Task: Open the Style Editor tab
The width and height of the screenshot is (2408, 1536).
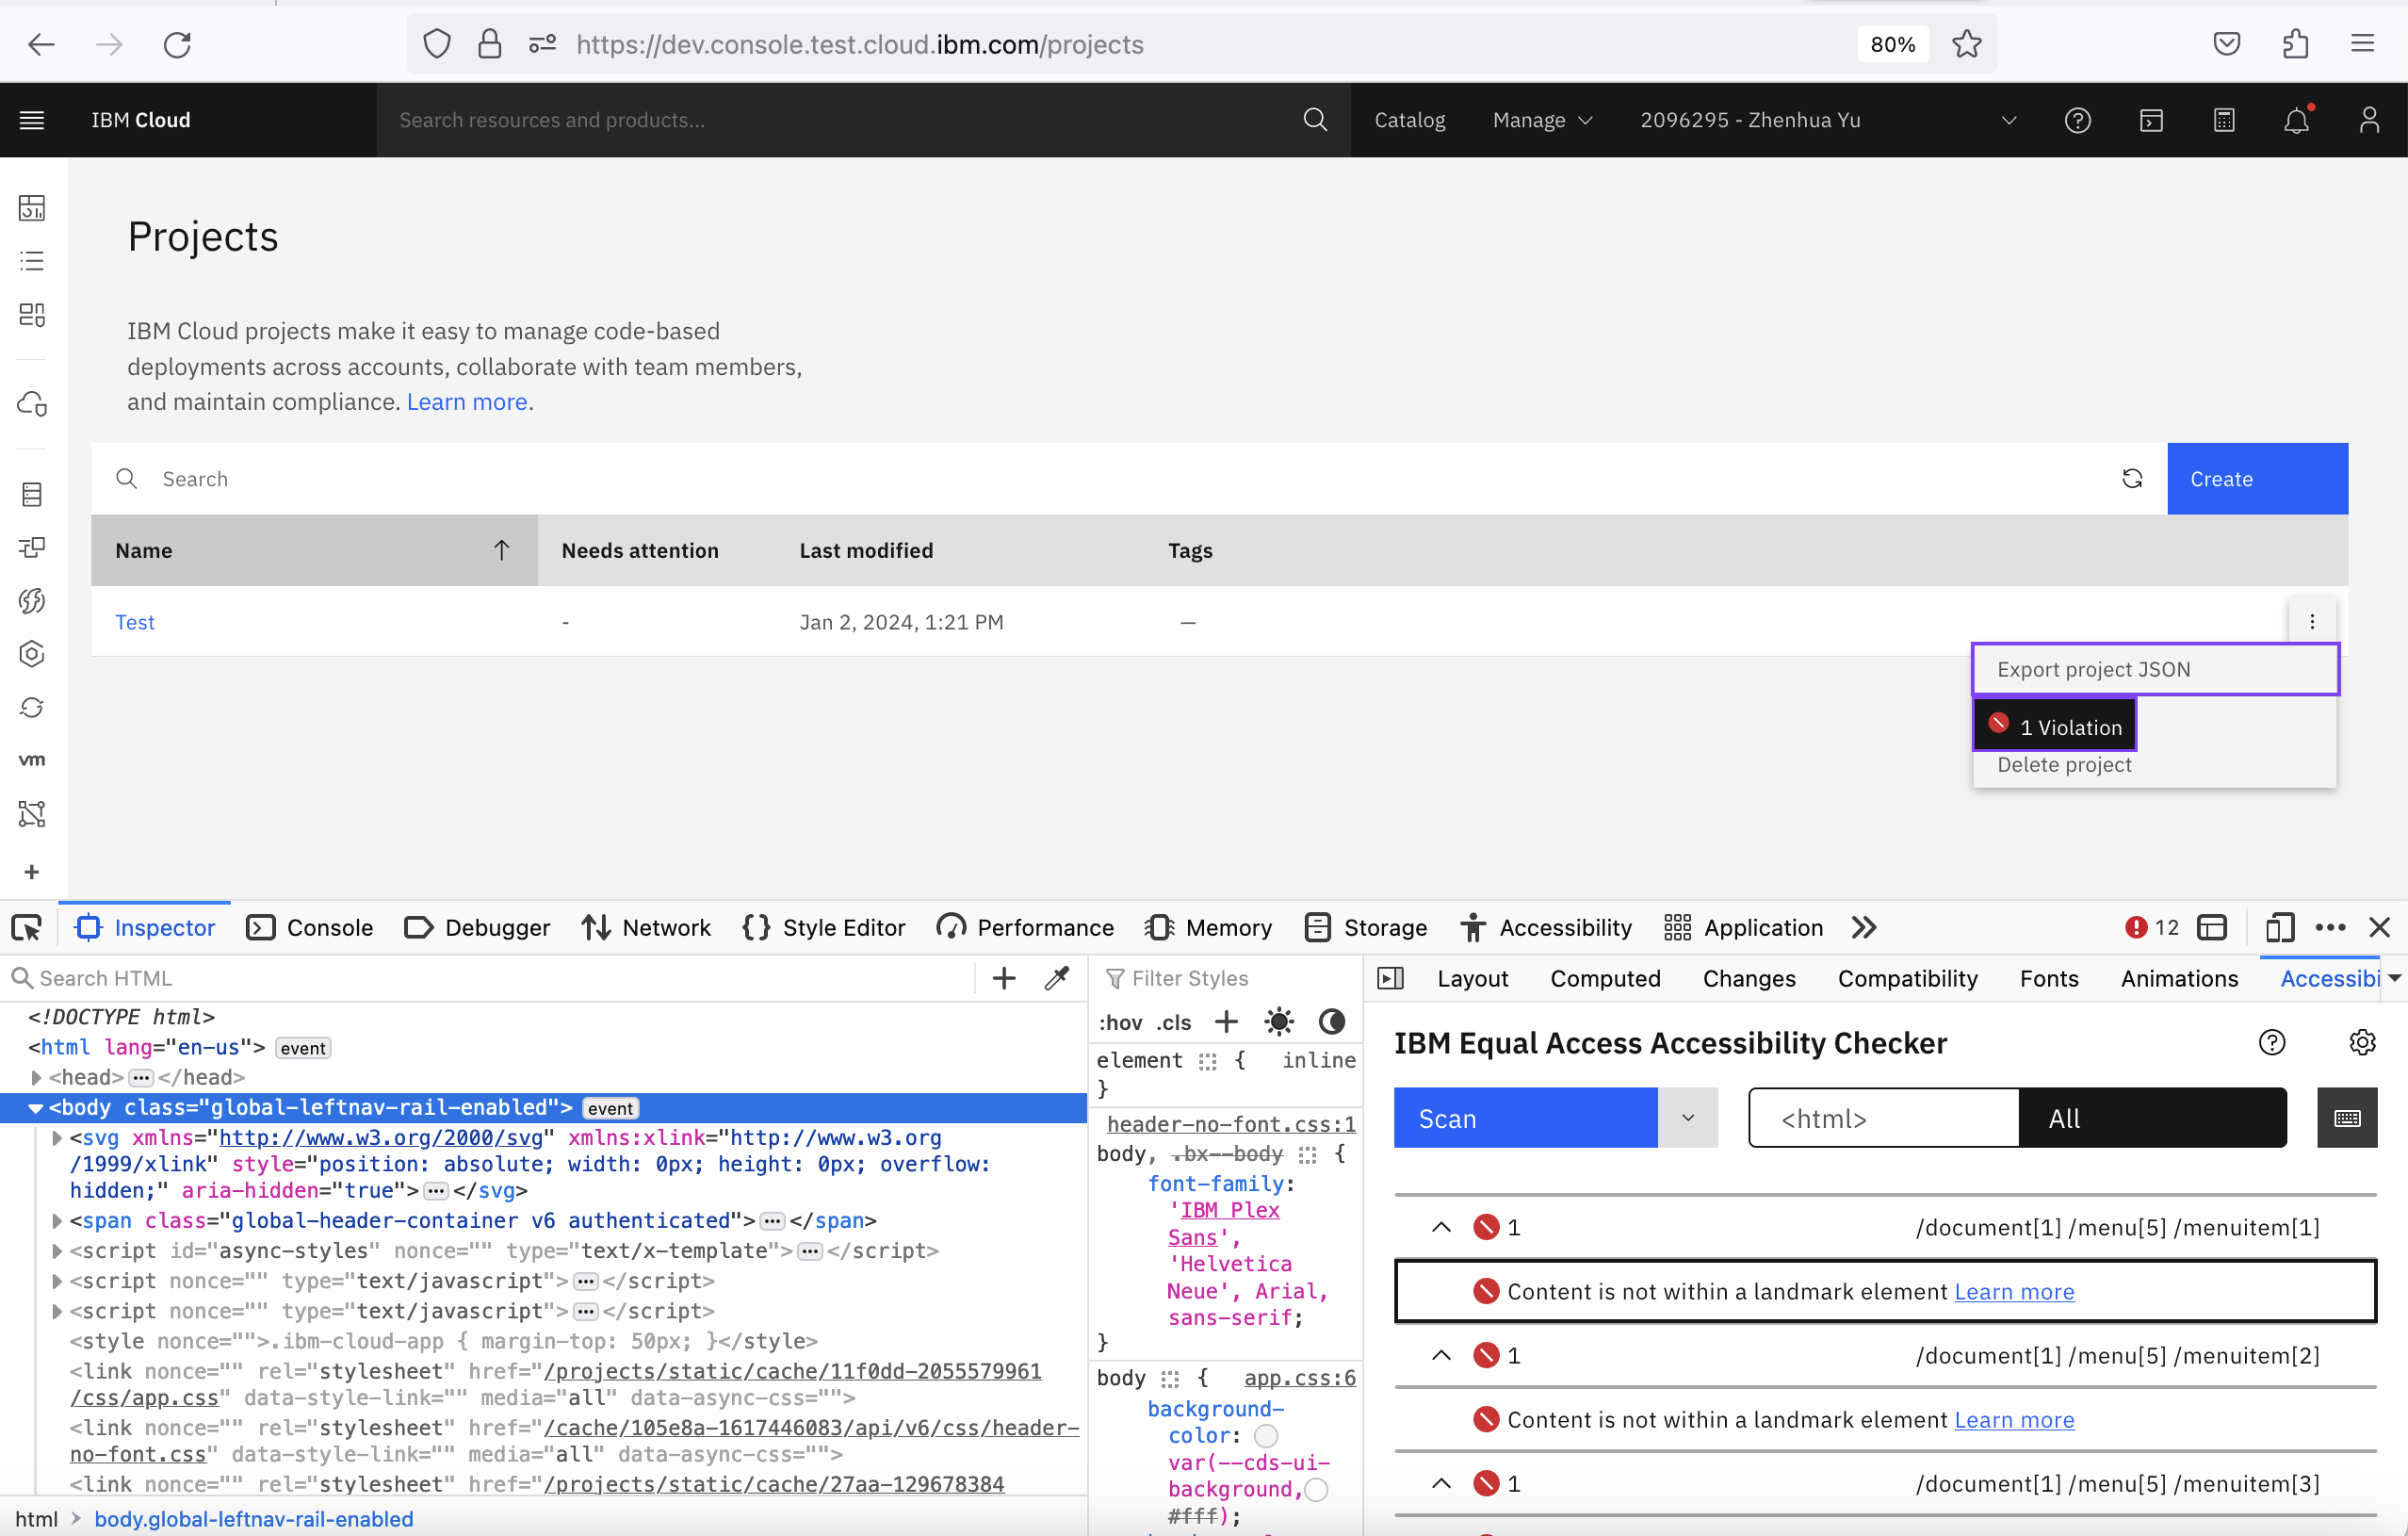Action: [824, 928]
